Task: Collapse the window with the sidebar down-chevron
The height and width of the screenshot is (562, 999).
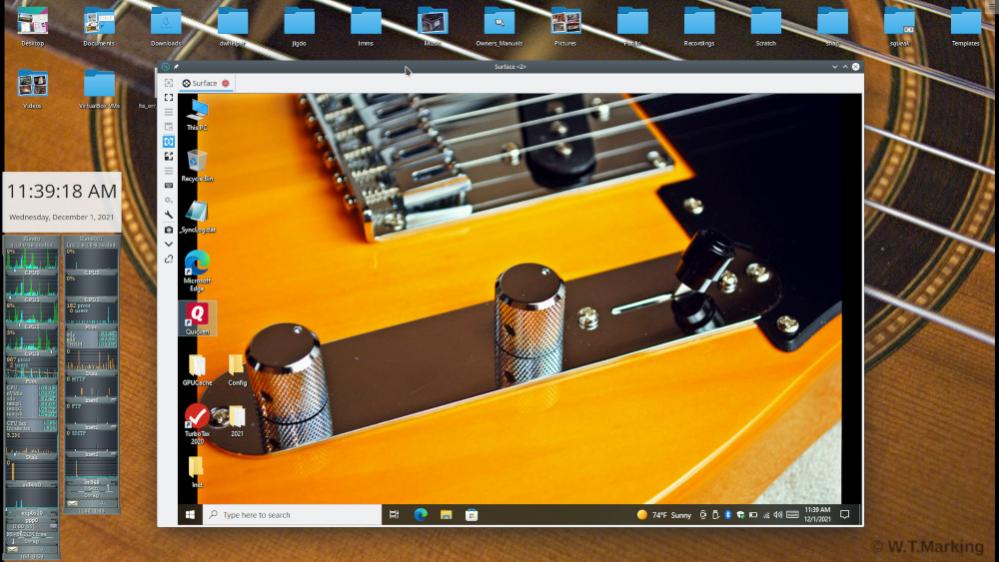Action: pos(168,244)
